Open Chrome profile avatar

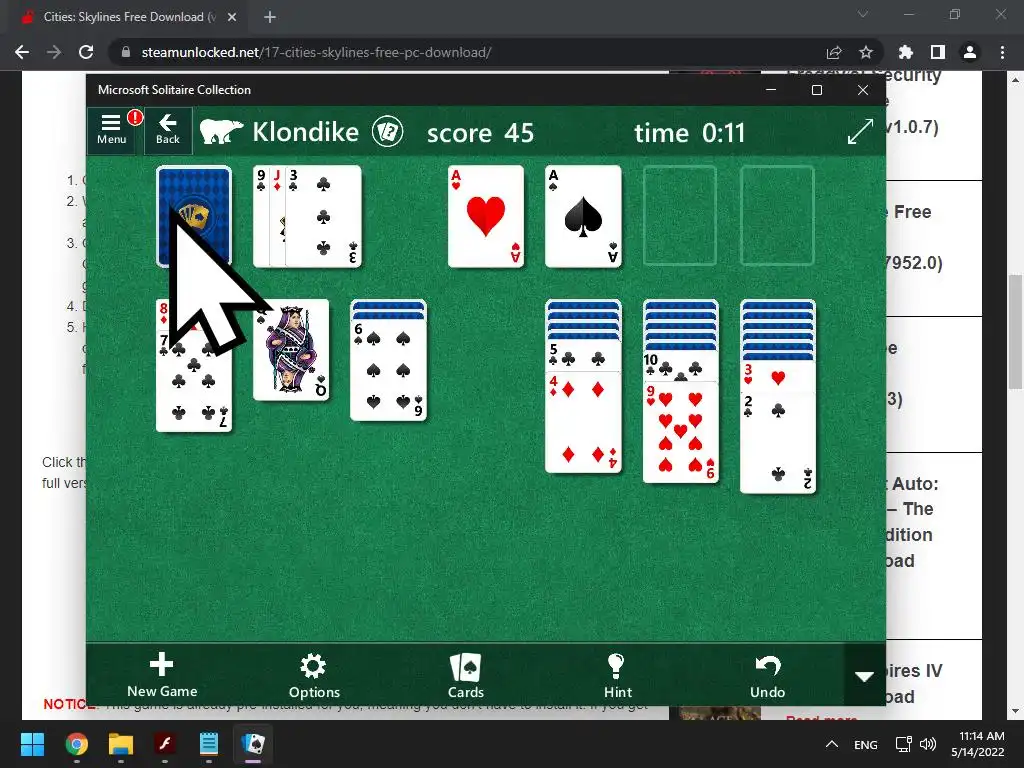(970, 52)
